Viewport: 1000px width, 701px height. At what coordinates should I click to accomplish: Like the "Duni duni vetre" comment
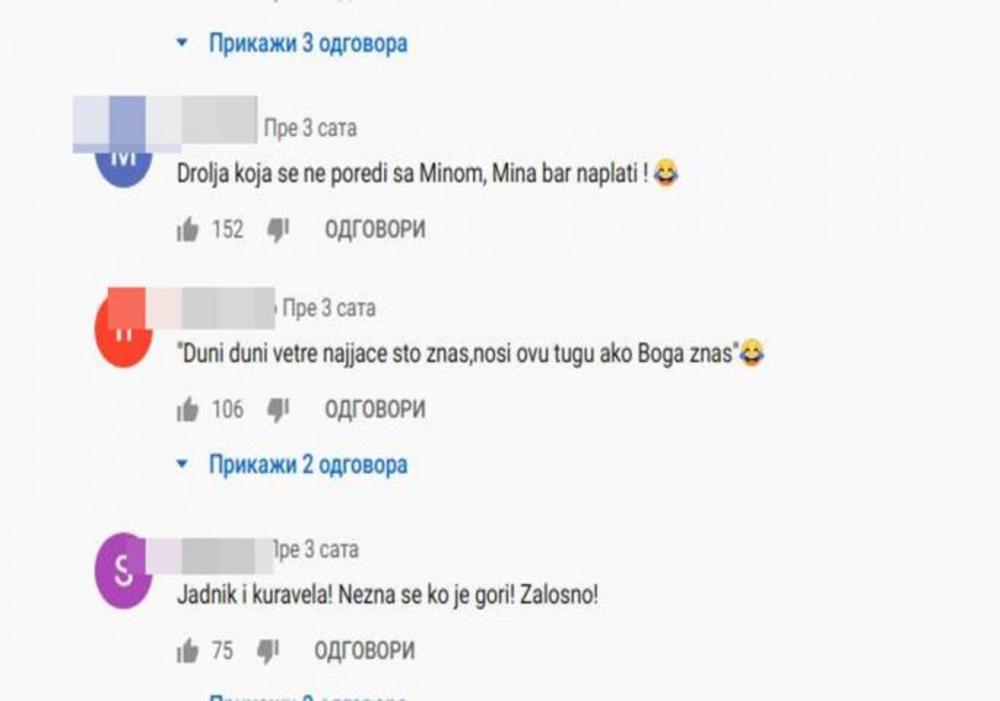click(188, 409)
